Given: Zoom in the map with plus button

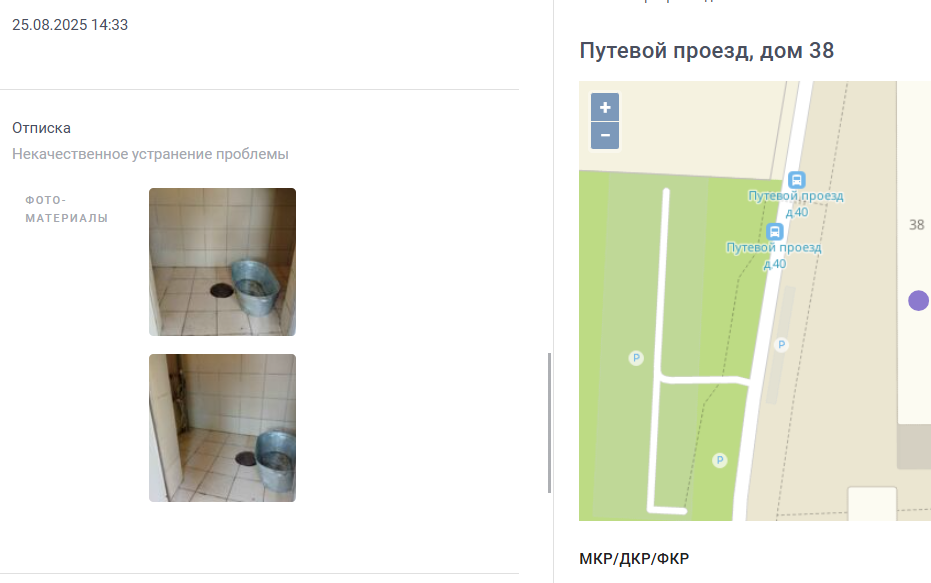Looking at the screenshot, I should point(605,107).
